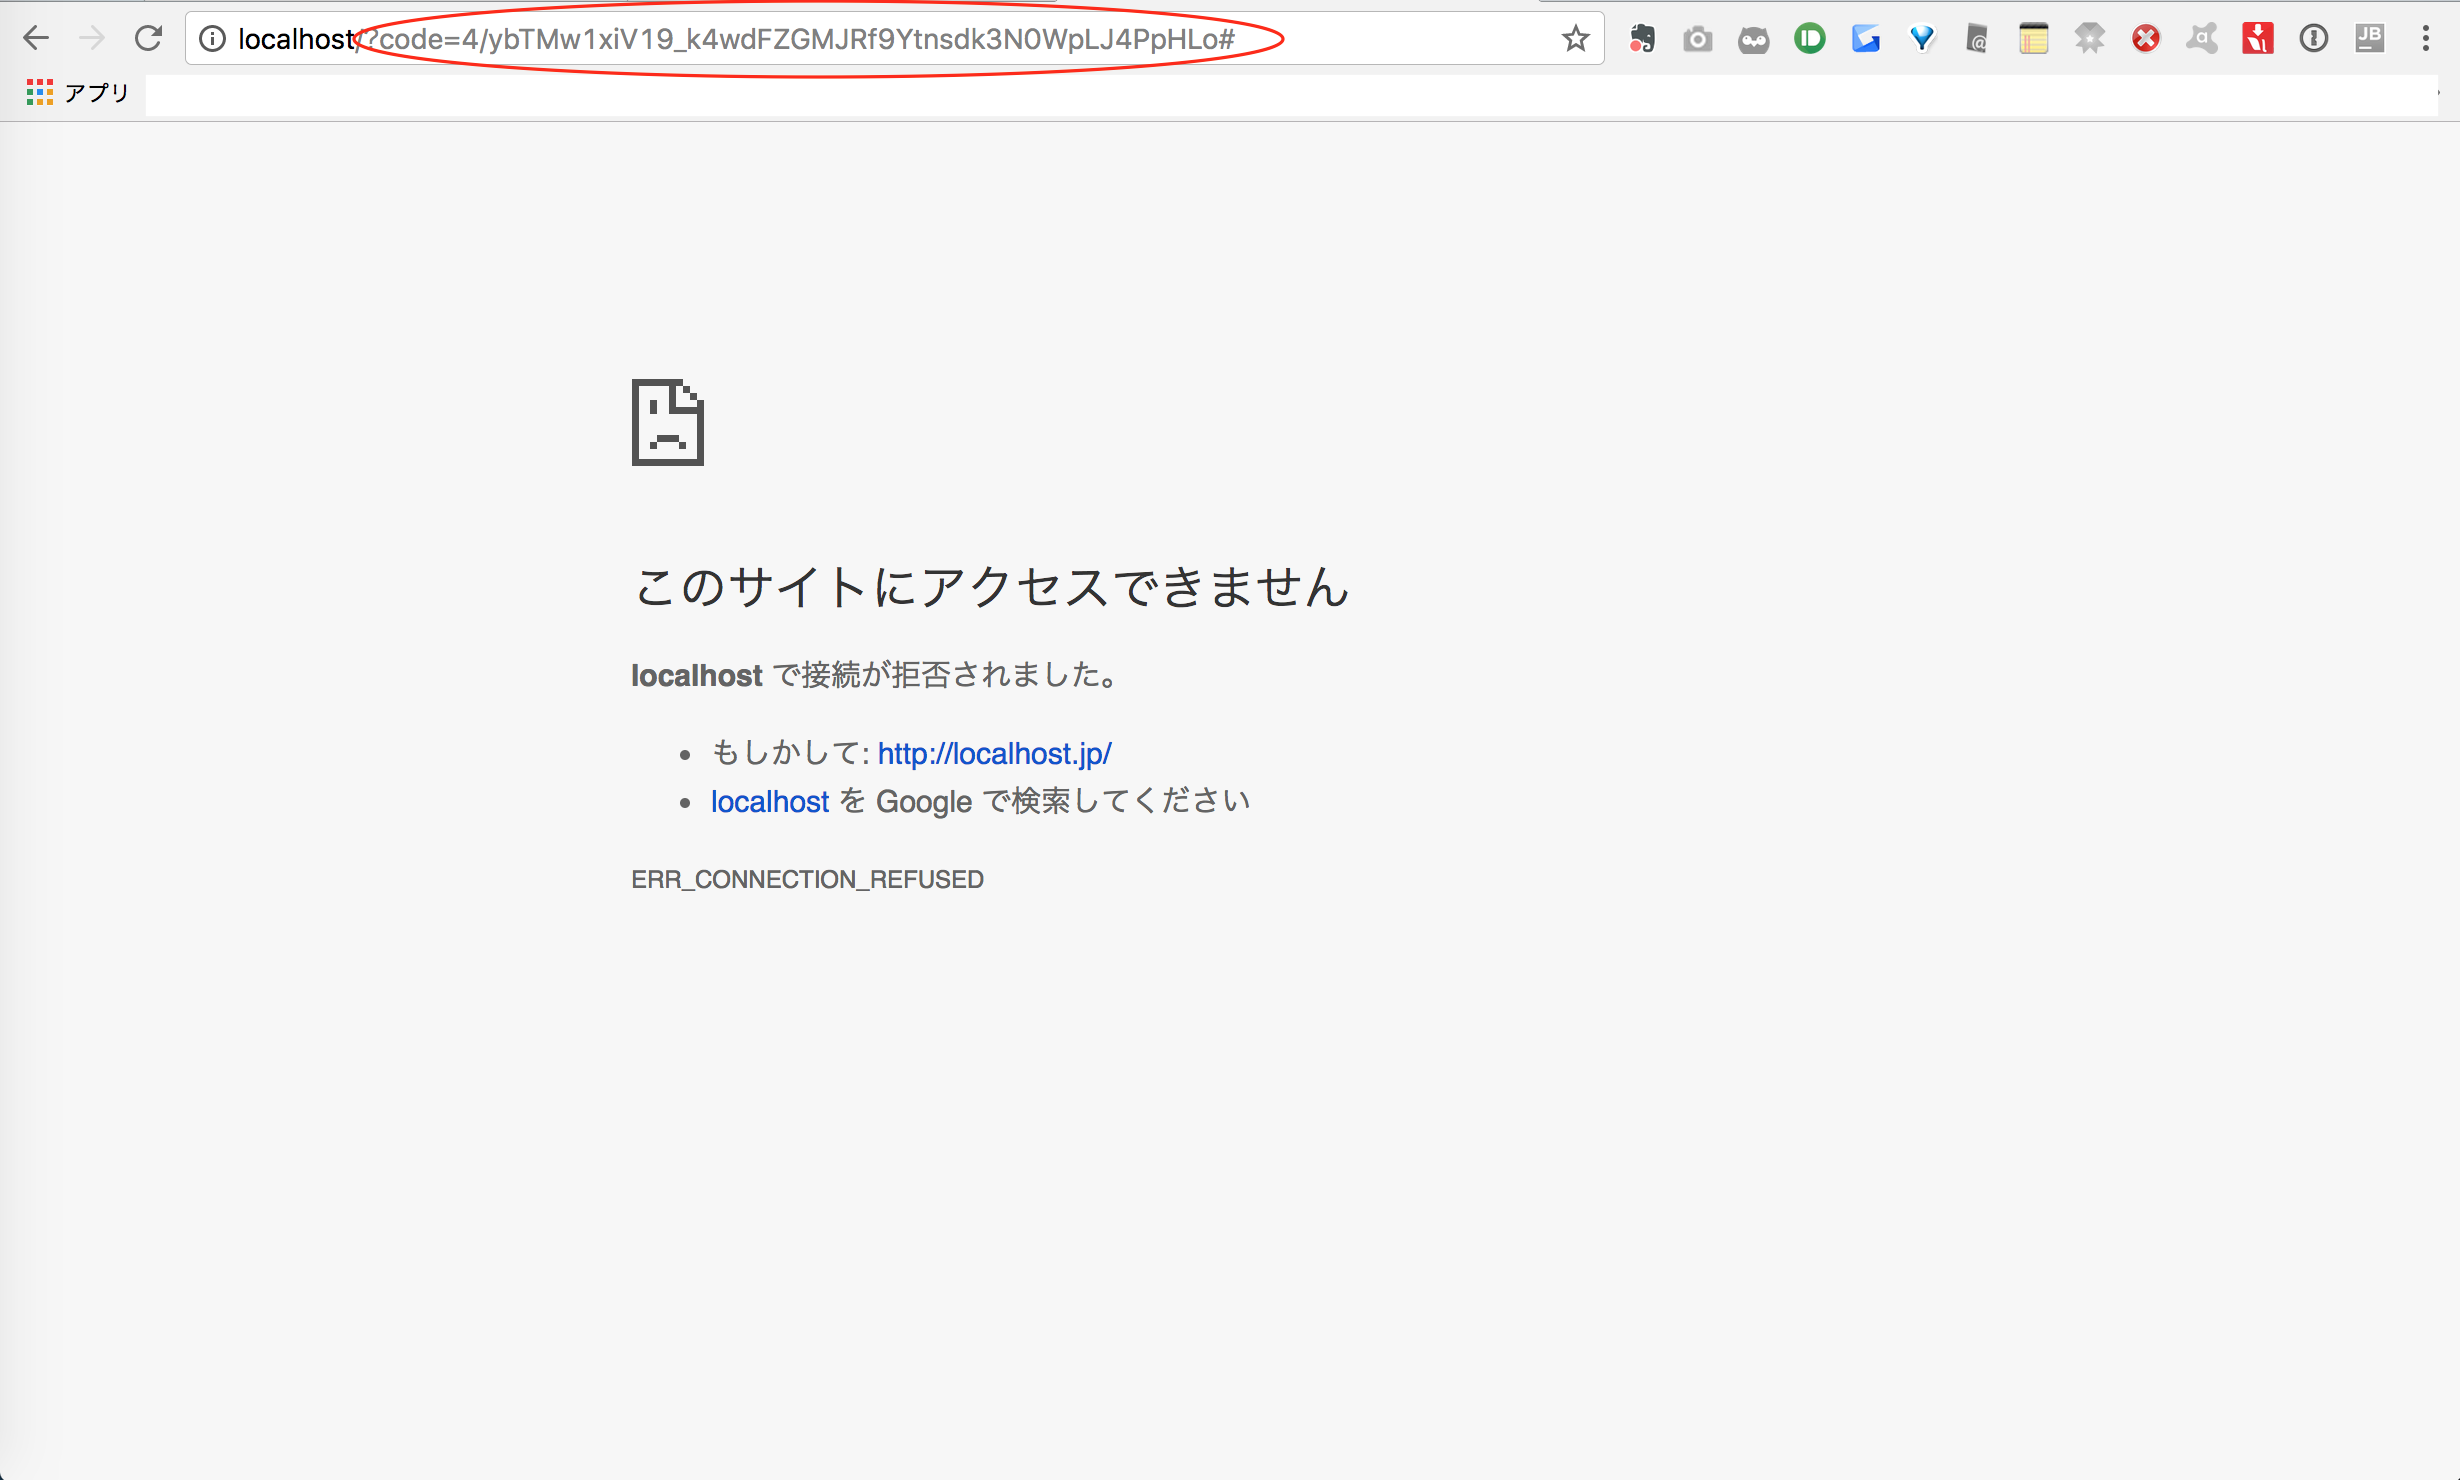The image size is (2460, 1480).
Task: Open the Avast Online Security extension
Action: click(x=2202, y=39)
